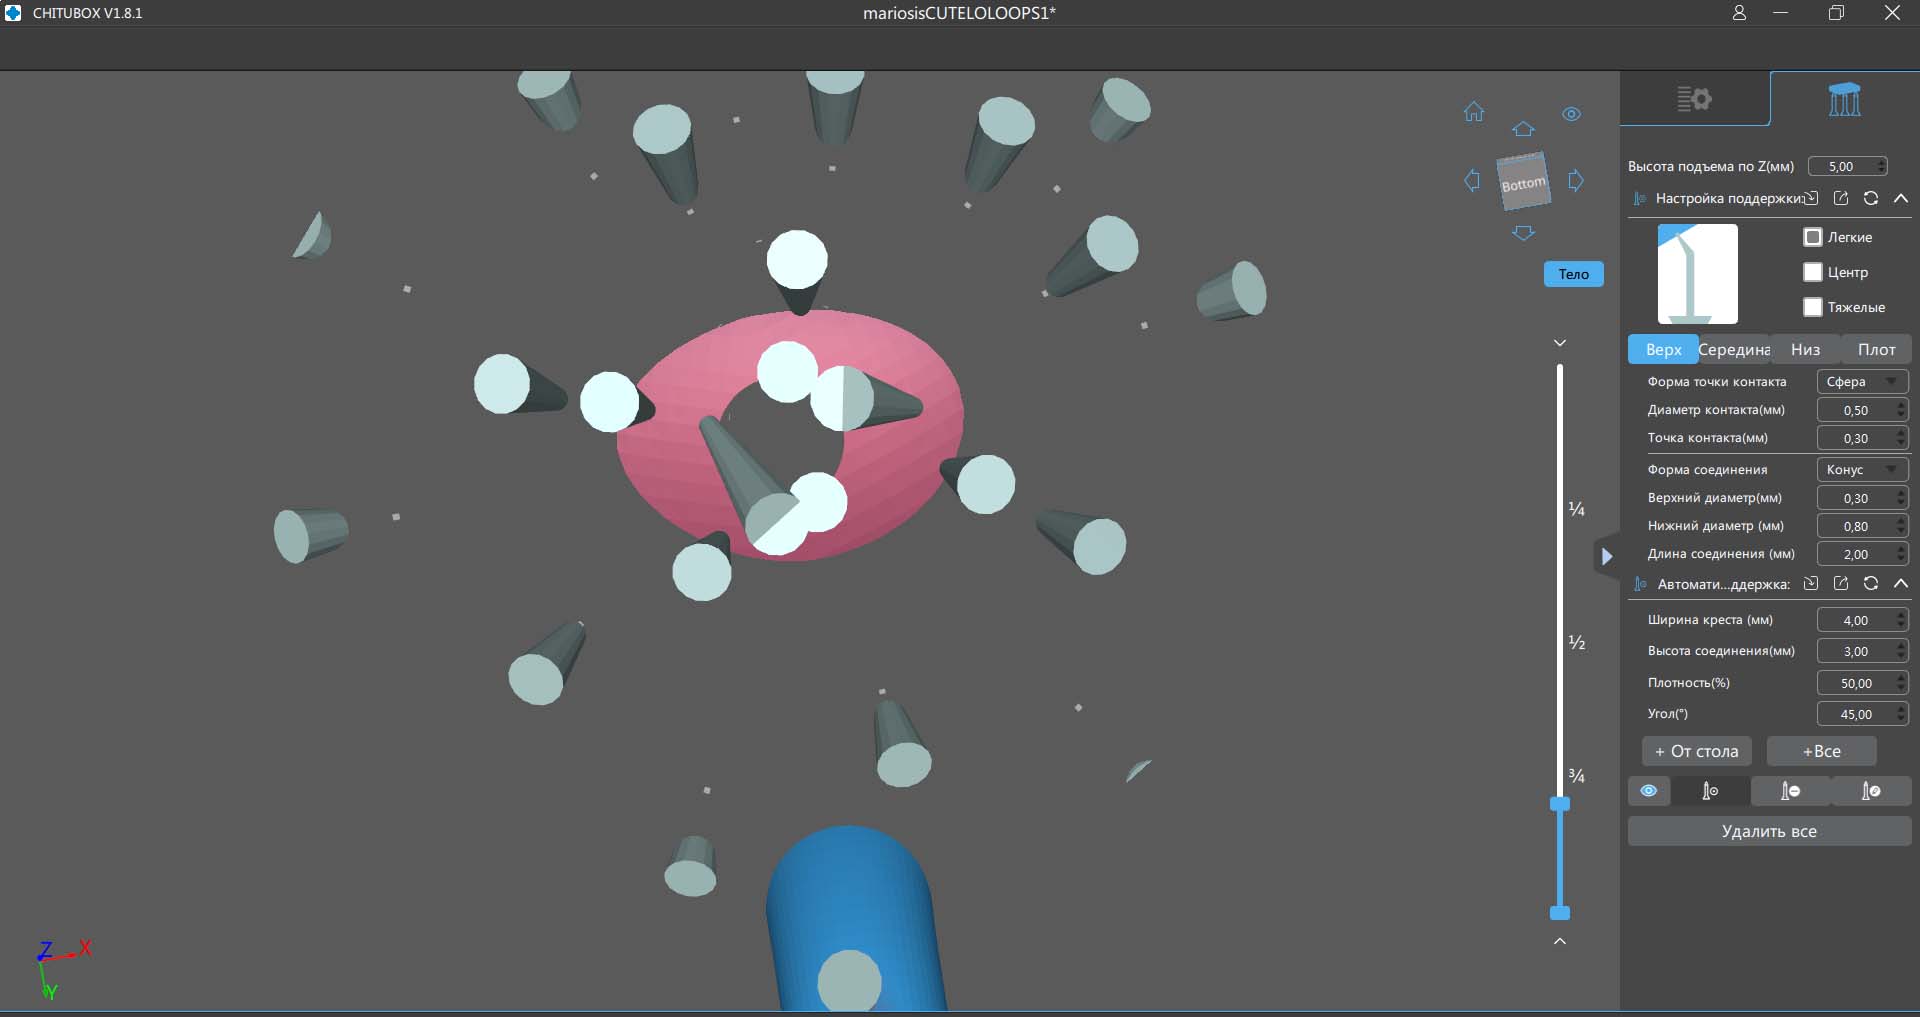
Task: Select the edit support tool icon
Action: click(1870, 791)
